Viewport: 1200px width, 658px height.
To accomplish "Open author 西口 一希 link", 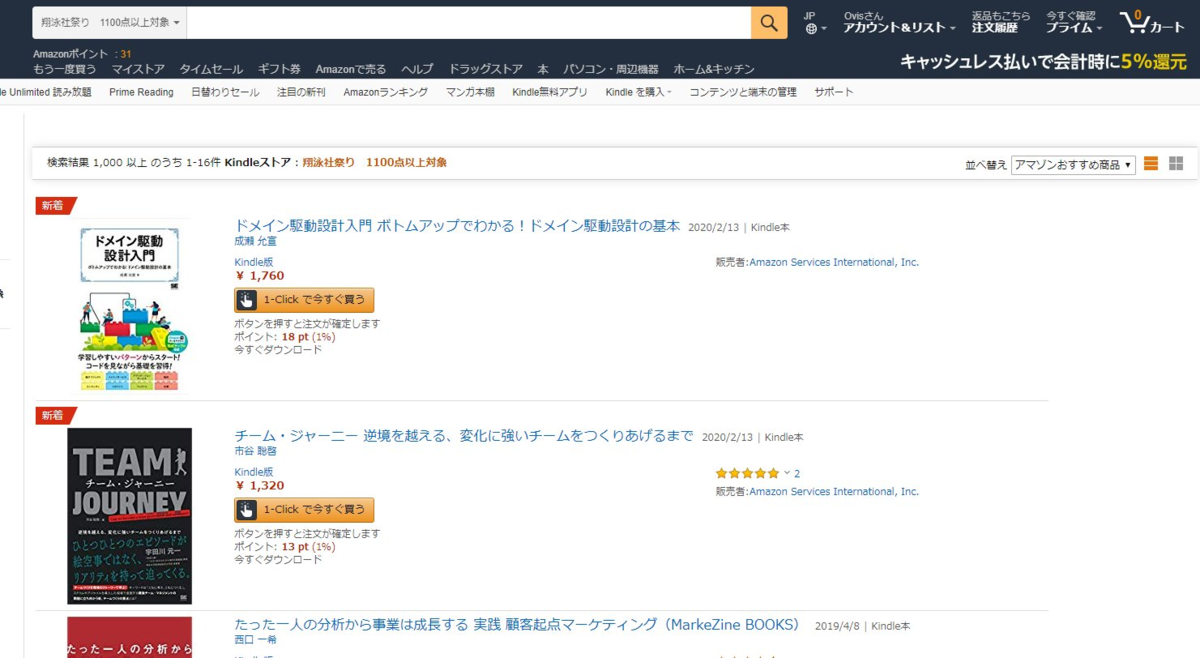I will pos(256,640).
